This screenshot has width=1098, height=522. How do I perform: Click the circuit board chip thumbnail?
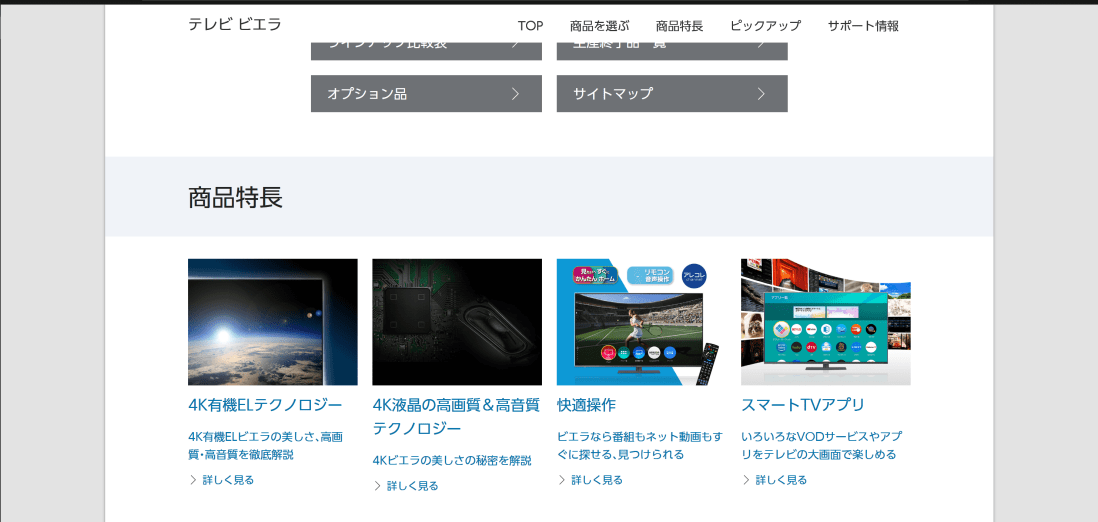pos(456,322)
